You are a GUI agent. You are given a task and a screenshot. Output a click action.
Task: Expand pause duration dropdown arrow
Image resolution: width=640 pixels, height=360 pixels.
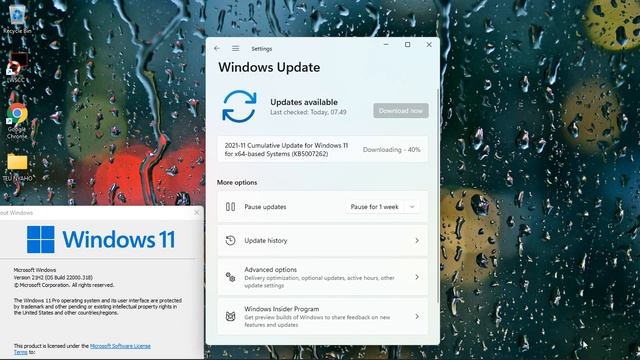coord(412,207)
